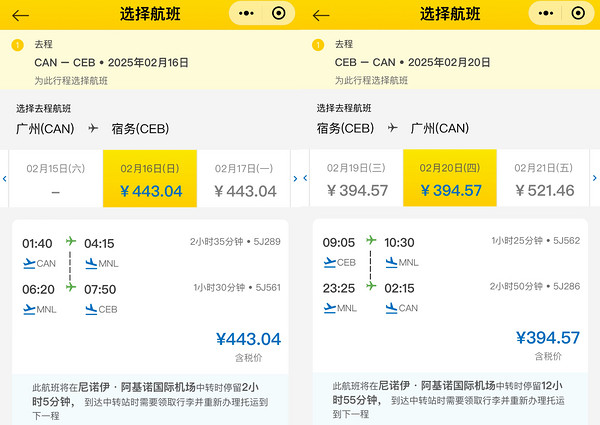600x425 pixels.
Task: Tap the trip summary CEB – CAN • 2025年02月20日
Action: (x=412, y=62)
